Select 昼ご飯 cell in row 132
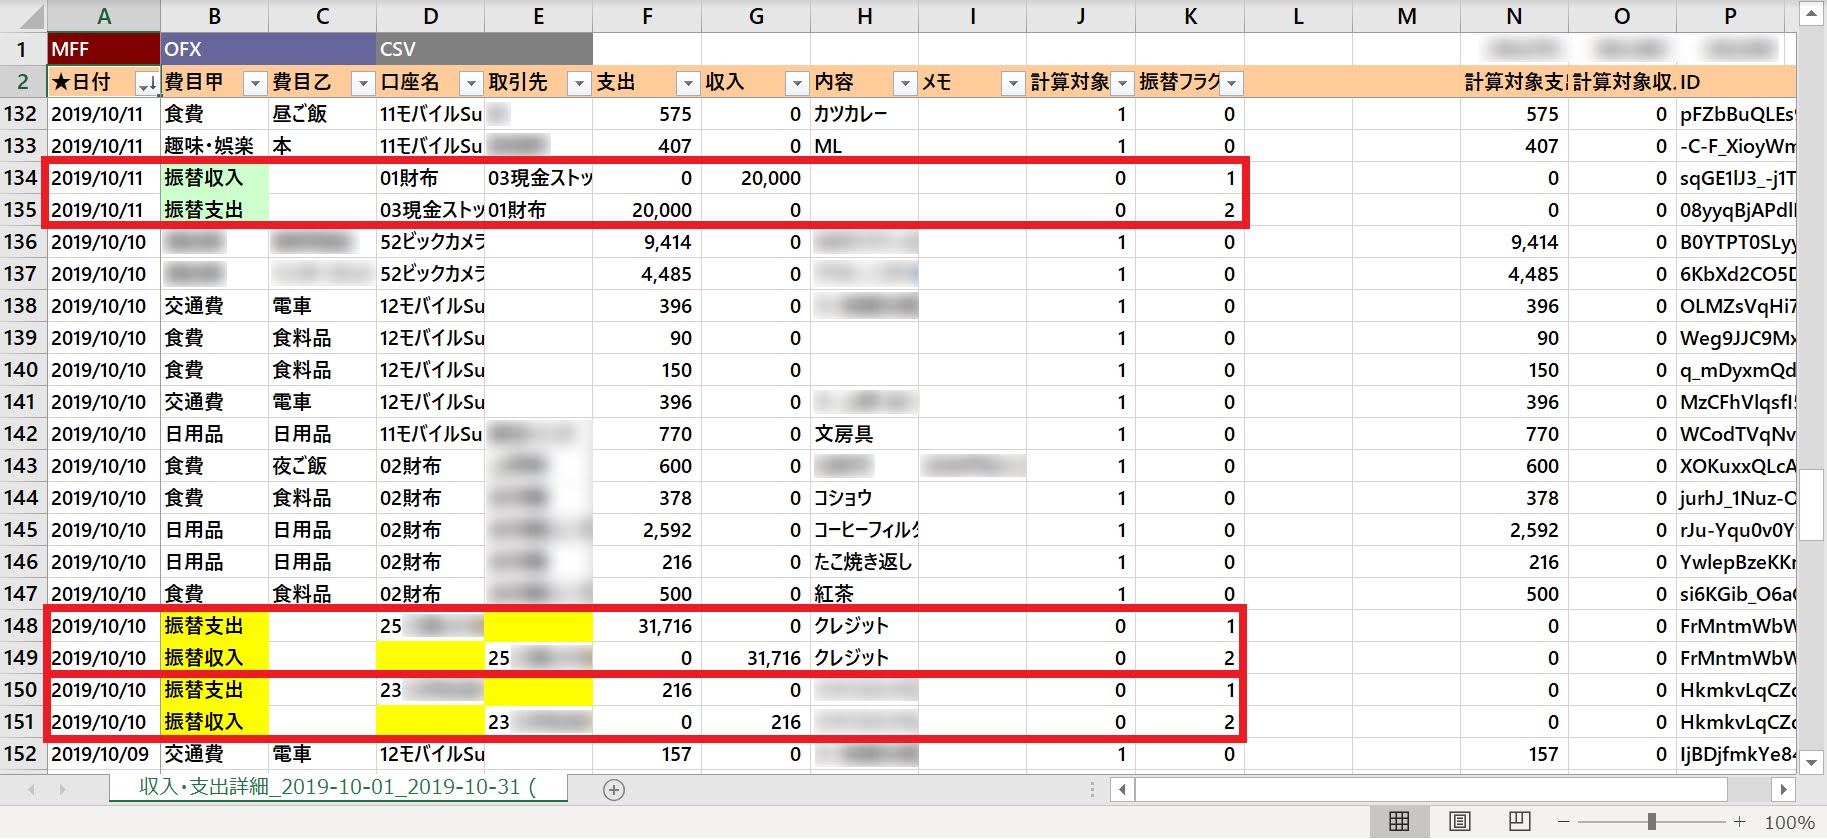Image resolution: width=1827 pixels, height=839 pixels. pyautogui.click(x=322, y=114)
